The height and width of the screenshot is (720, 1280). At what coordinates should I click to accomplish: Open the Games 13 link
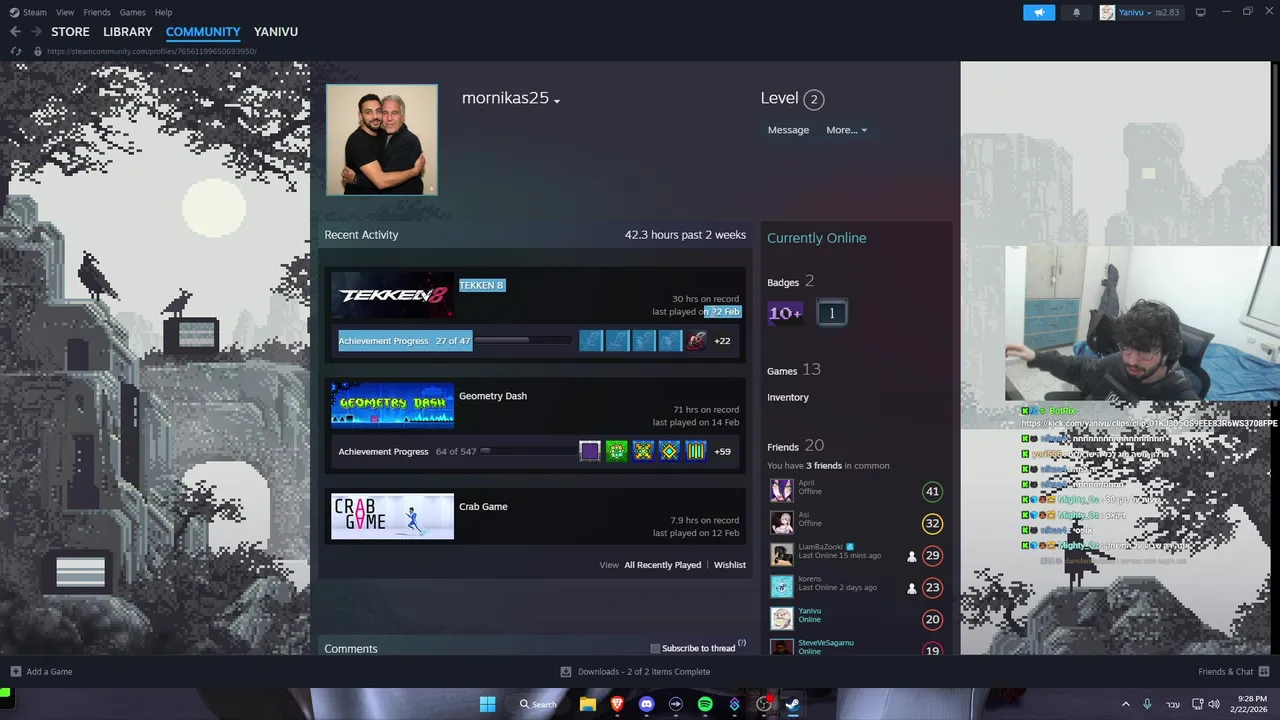794,370
